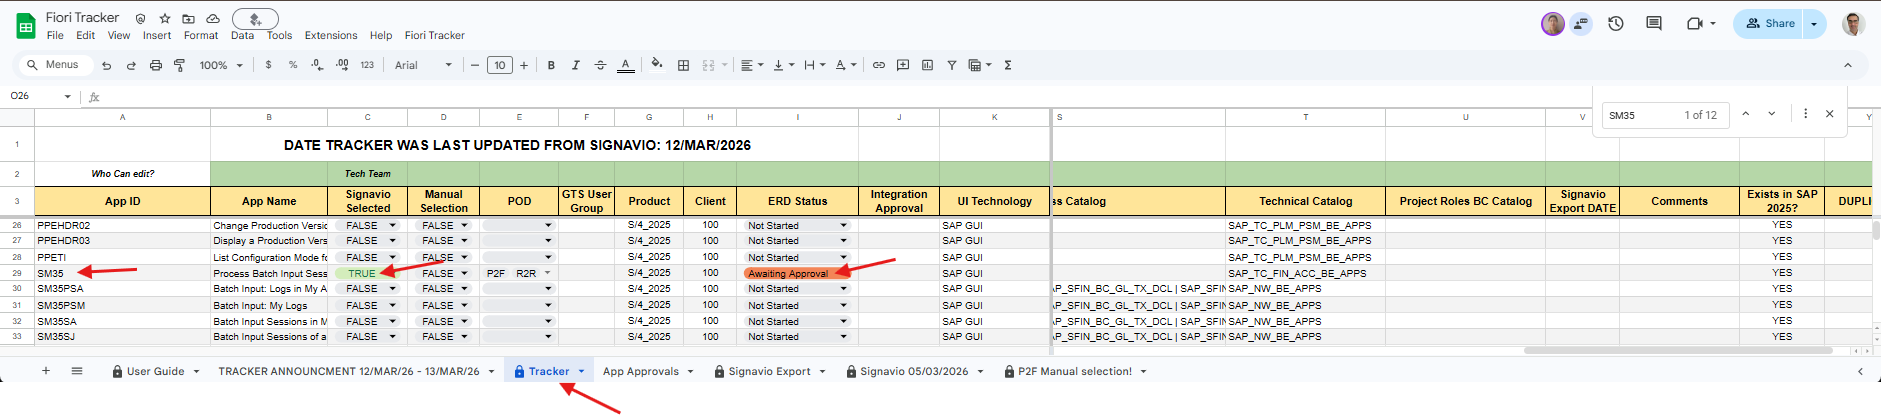Open POD dropdown for SM35 row
This screenshot has width=1881, height=415.
pos(548,273)
